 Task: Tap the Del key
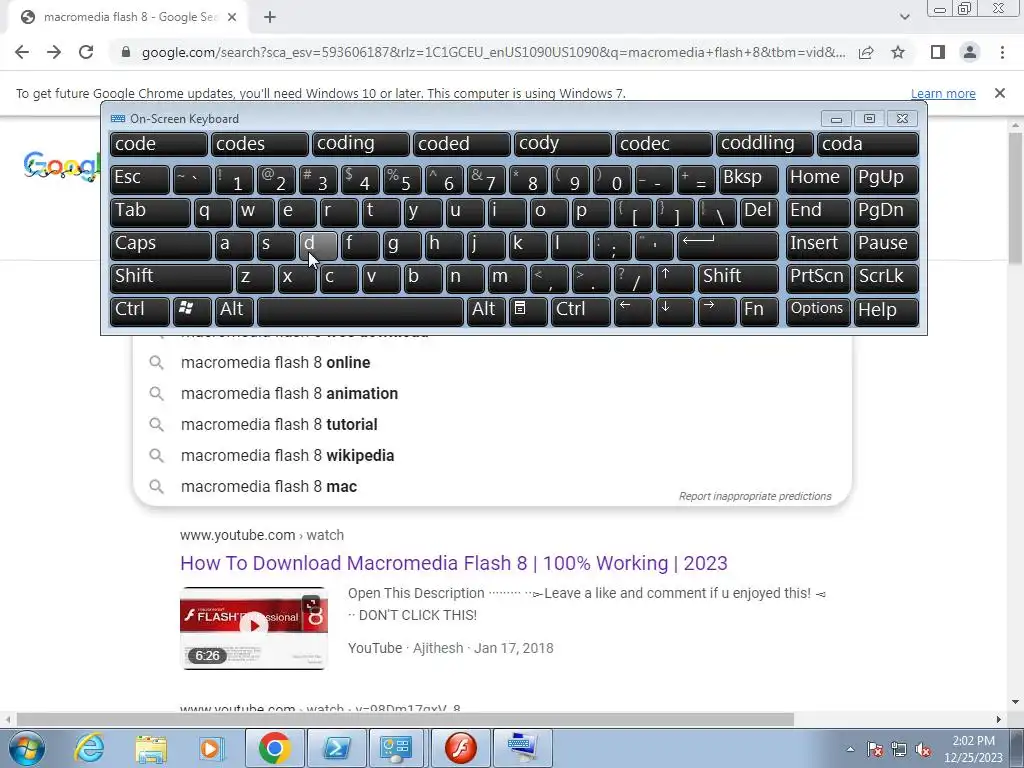pyautogui.click(x=759, y=212)
